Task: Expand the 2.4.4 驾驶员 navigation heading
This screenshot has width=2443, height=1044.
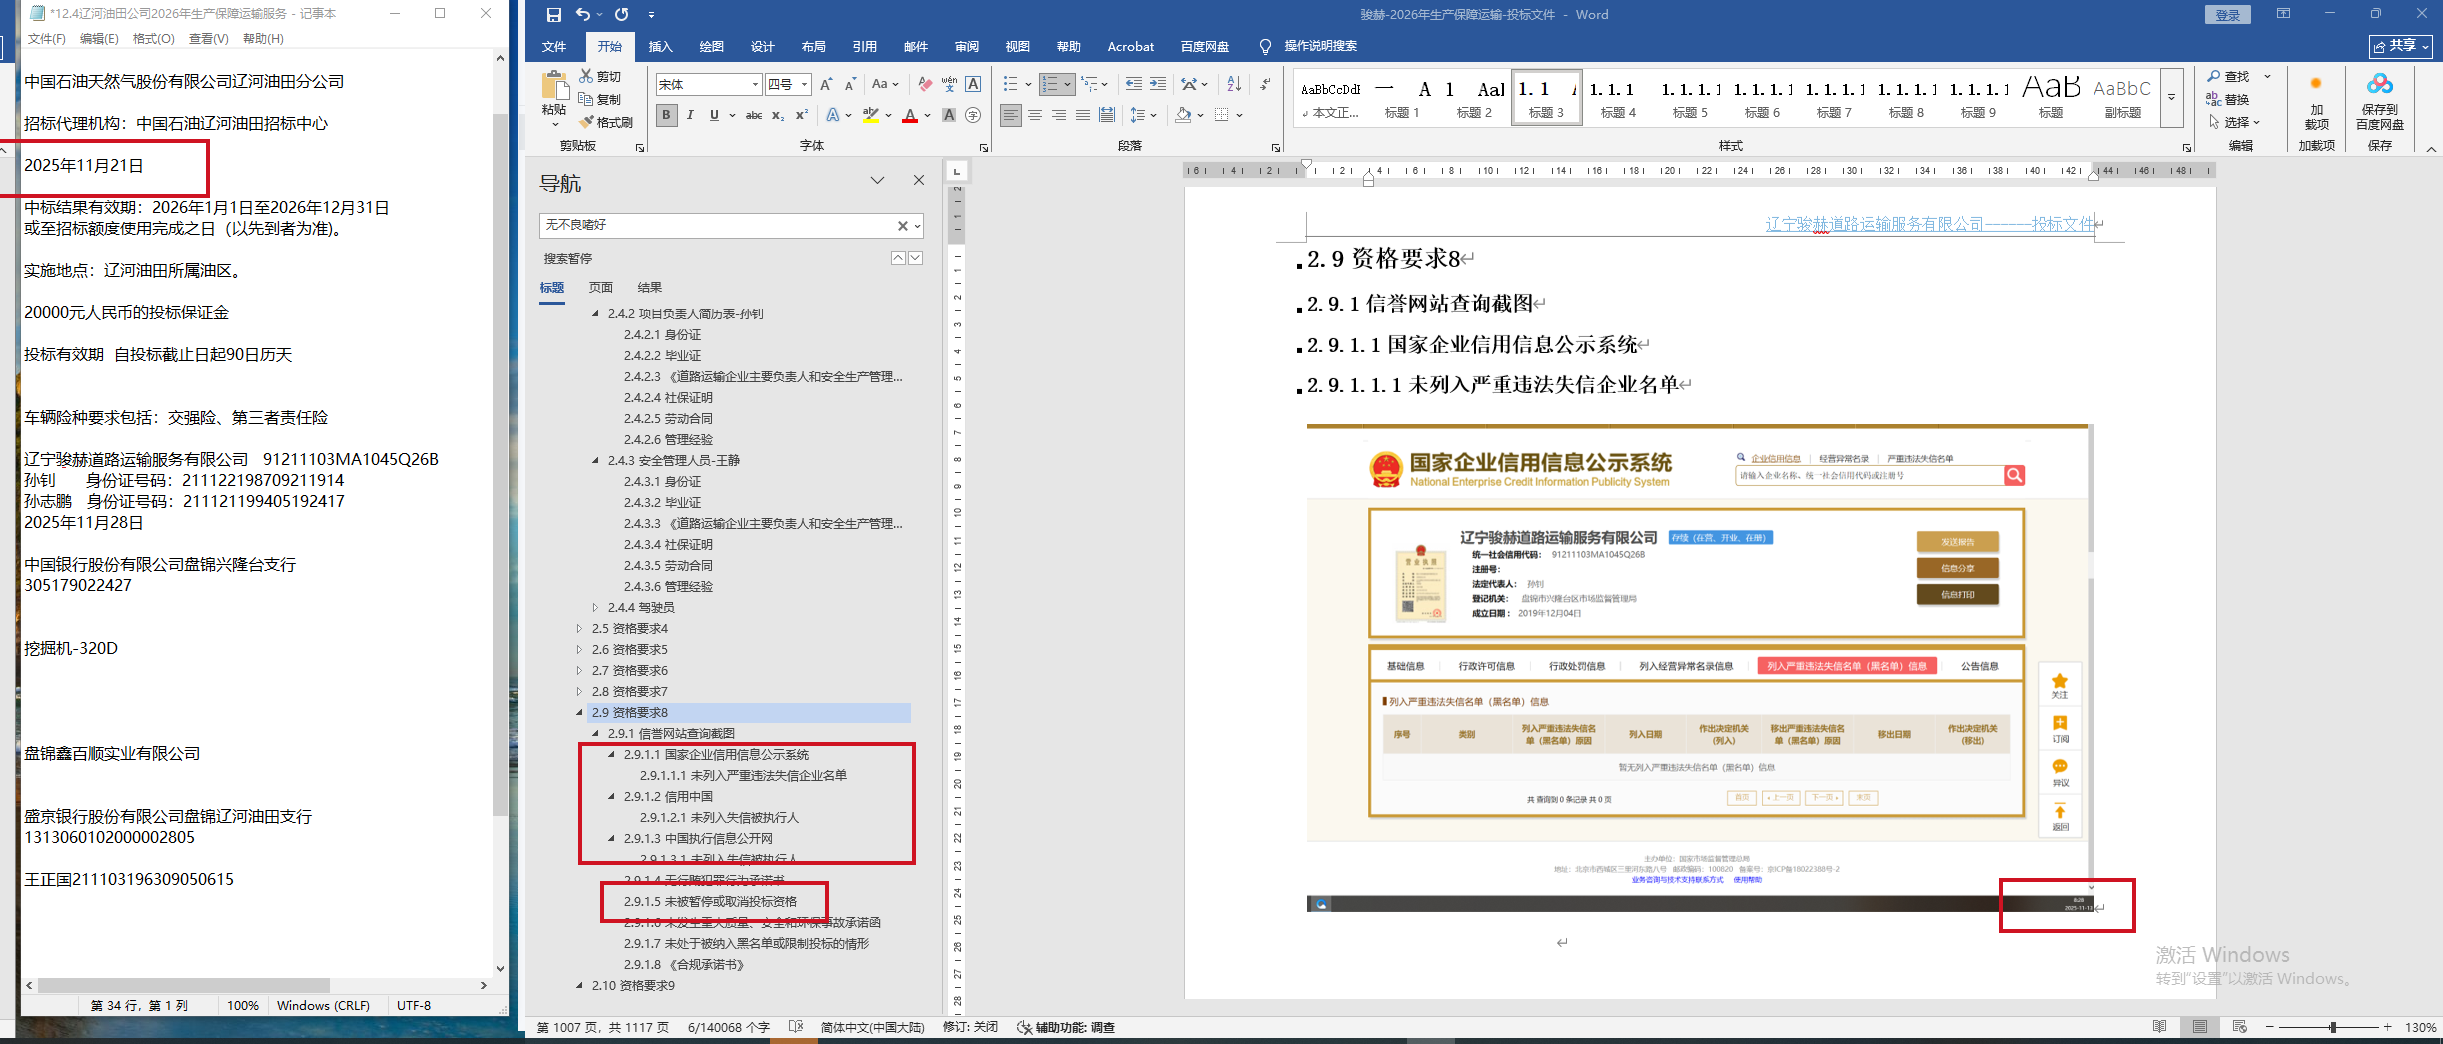Action: point(595,608)
